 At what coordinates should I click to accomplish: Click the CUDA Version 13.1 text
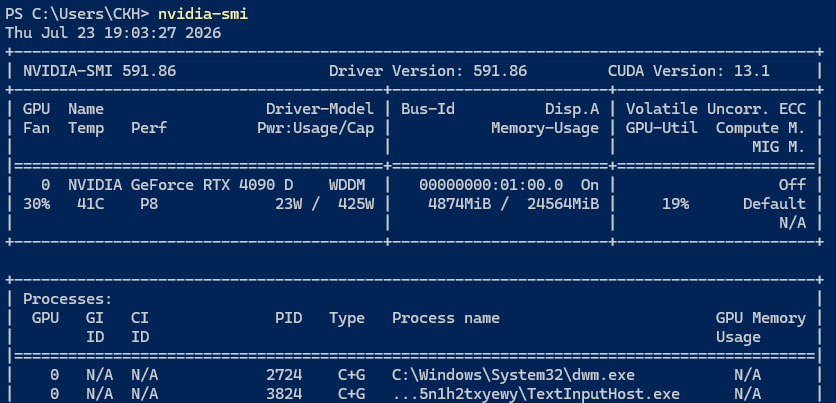pyautogui.click(x=688, y=71)
